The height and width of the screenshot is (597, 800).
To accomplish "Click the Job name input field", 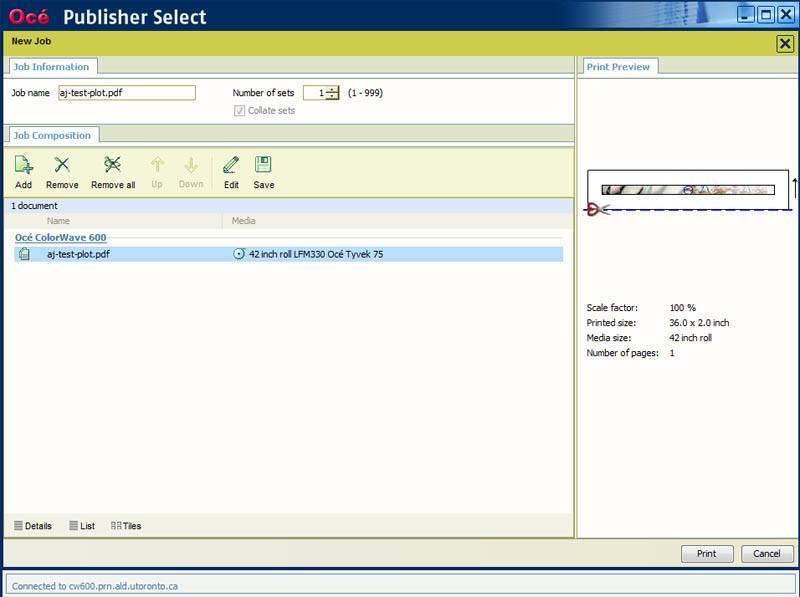I will [x=127, y=93].
